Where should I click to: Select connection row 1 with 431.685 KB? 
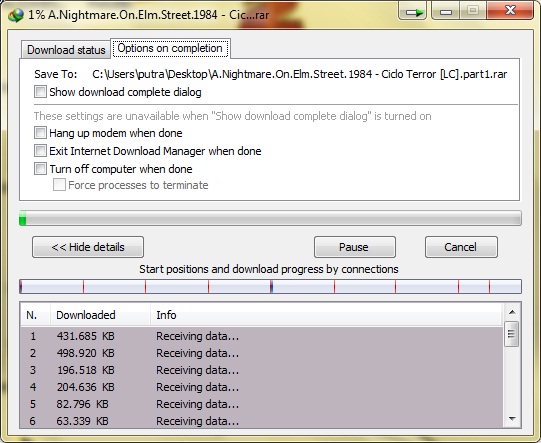point(262,336)
